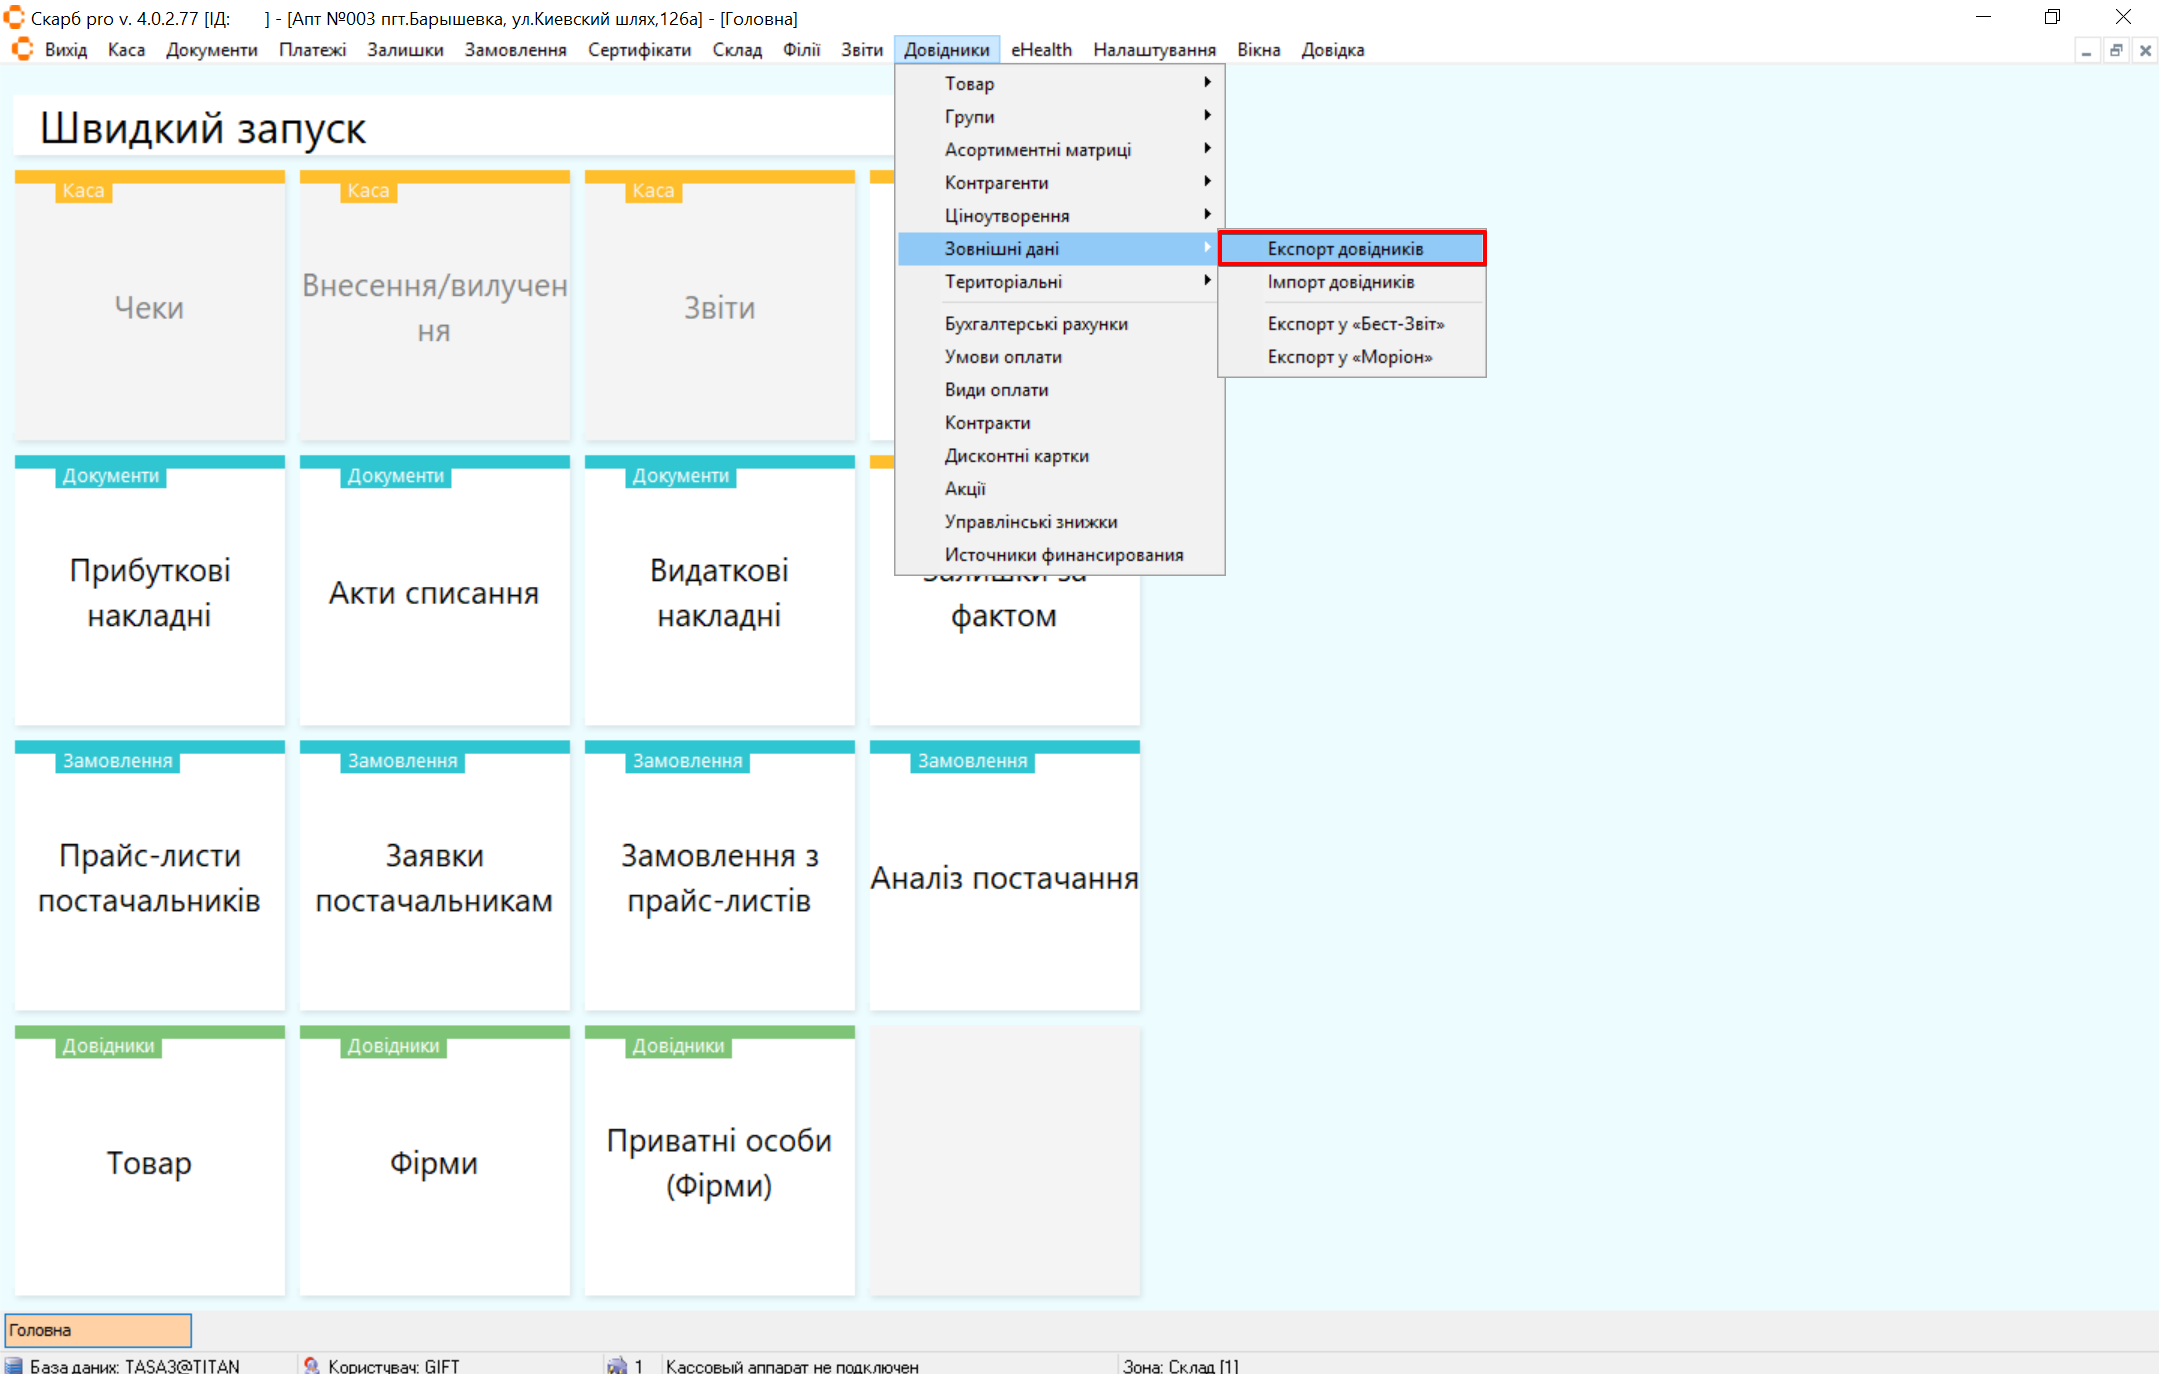Open the eHealth menu
This screenshot has width=2159, height=1374.
tap(1040, 49)
